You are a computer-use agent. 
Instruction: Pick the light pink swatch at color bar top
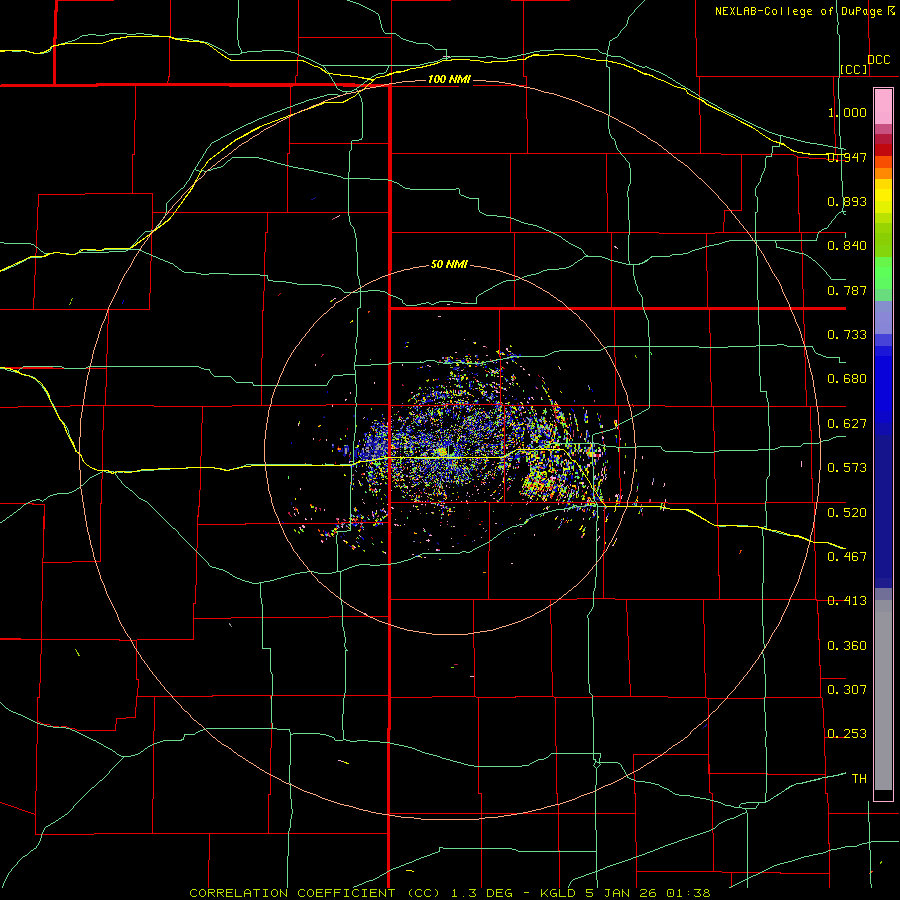pos(883,106)
